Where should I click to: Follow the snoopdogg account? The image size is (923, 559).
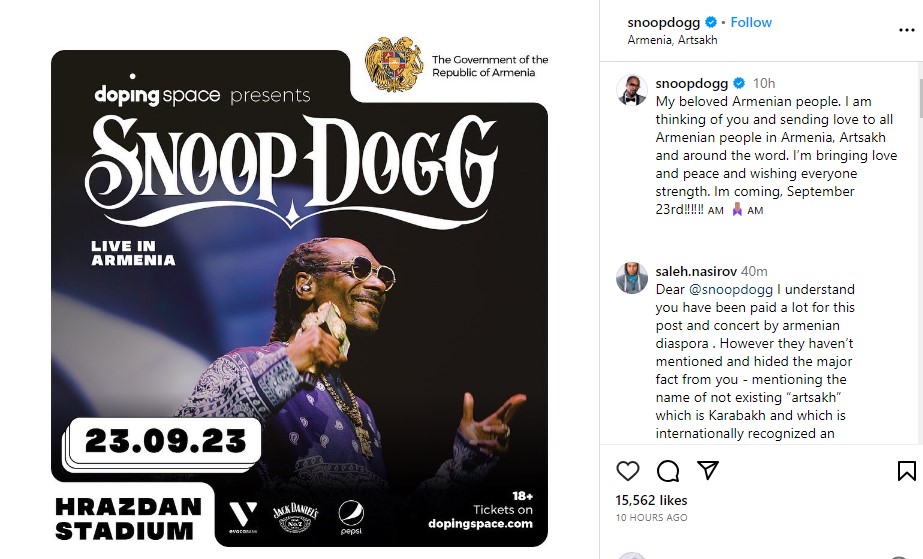point(751,22)
